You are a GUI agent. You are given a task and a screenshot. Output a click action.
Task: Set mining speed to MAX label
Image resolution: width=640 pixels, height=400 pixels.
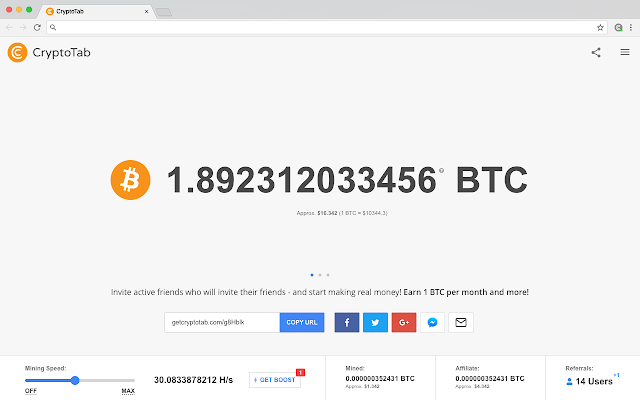coord(128,391)
